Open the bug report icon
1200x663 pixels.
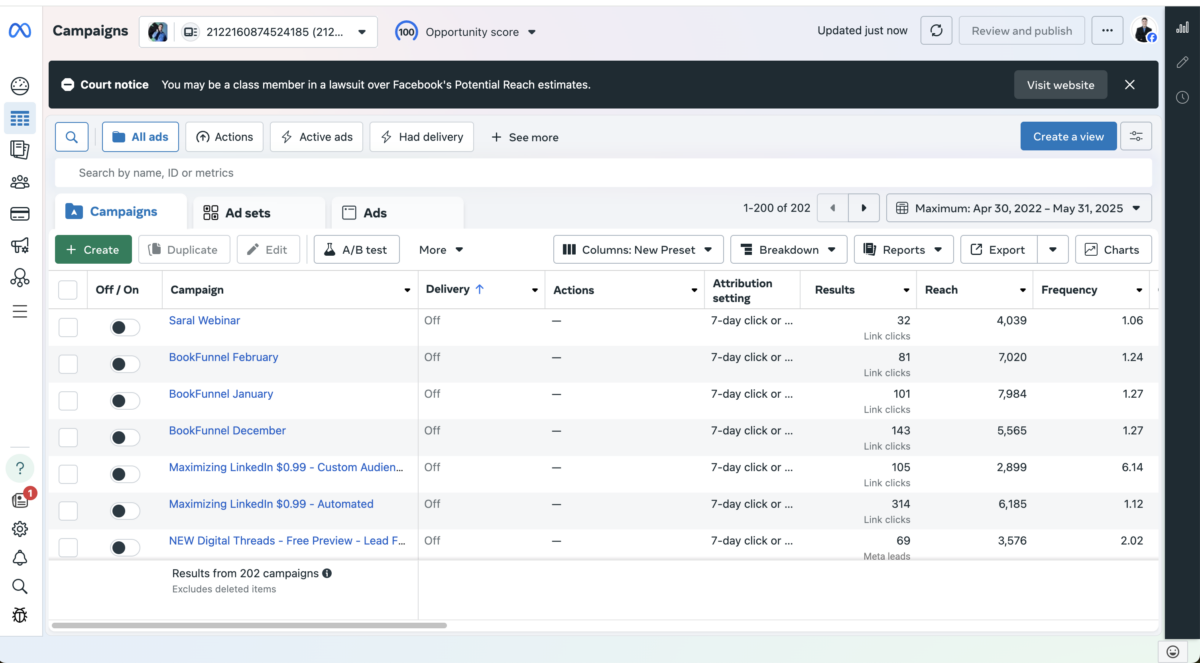click(x=20, y=615)
